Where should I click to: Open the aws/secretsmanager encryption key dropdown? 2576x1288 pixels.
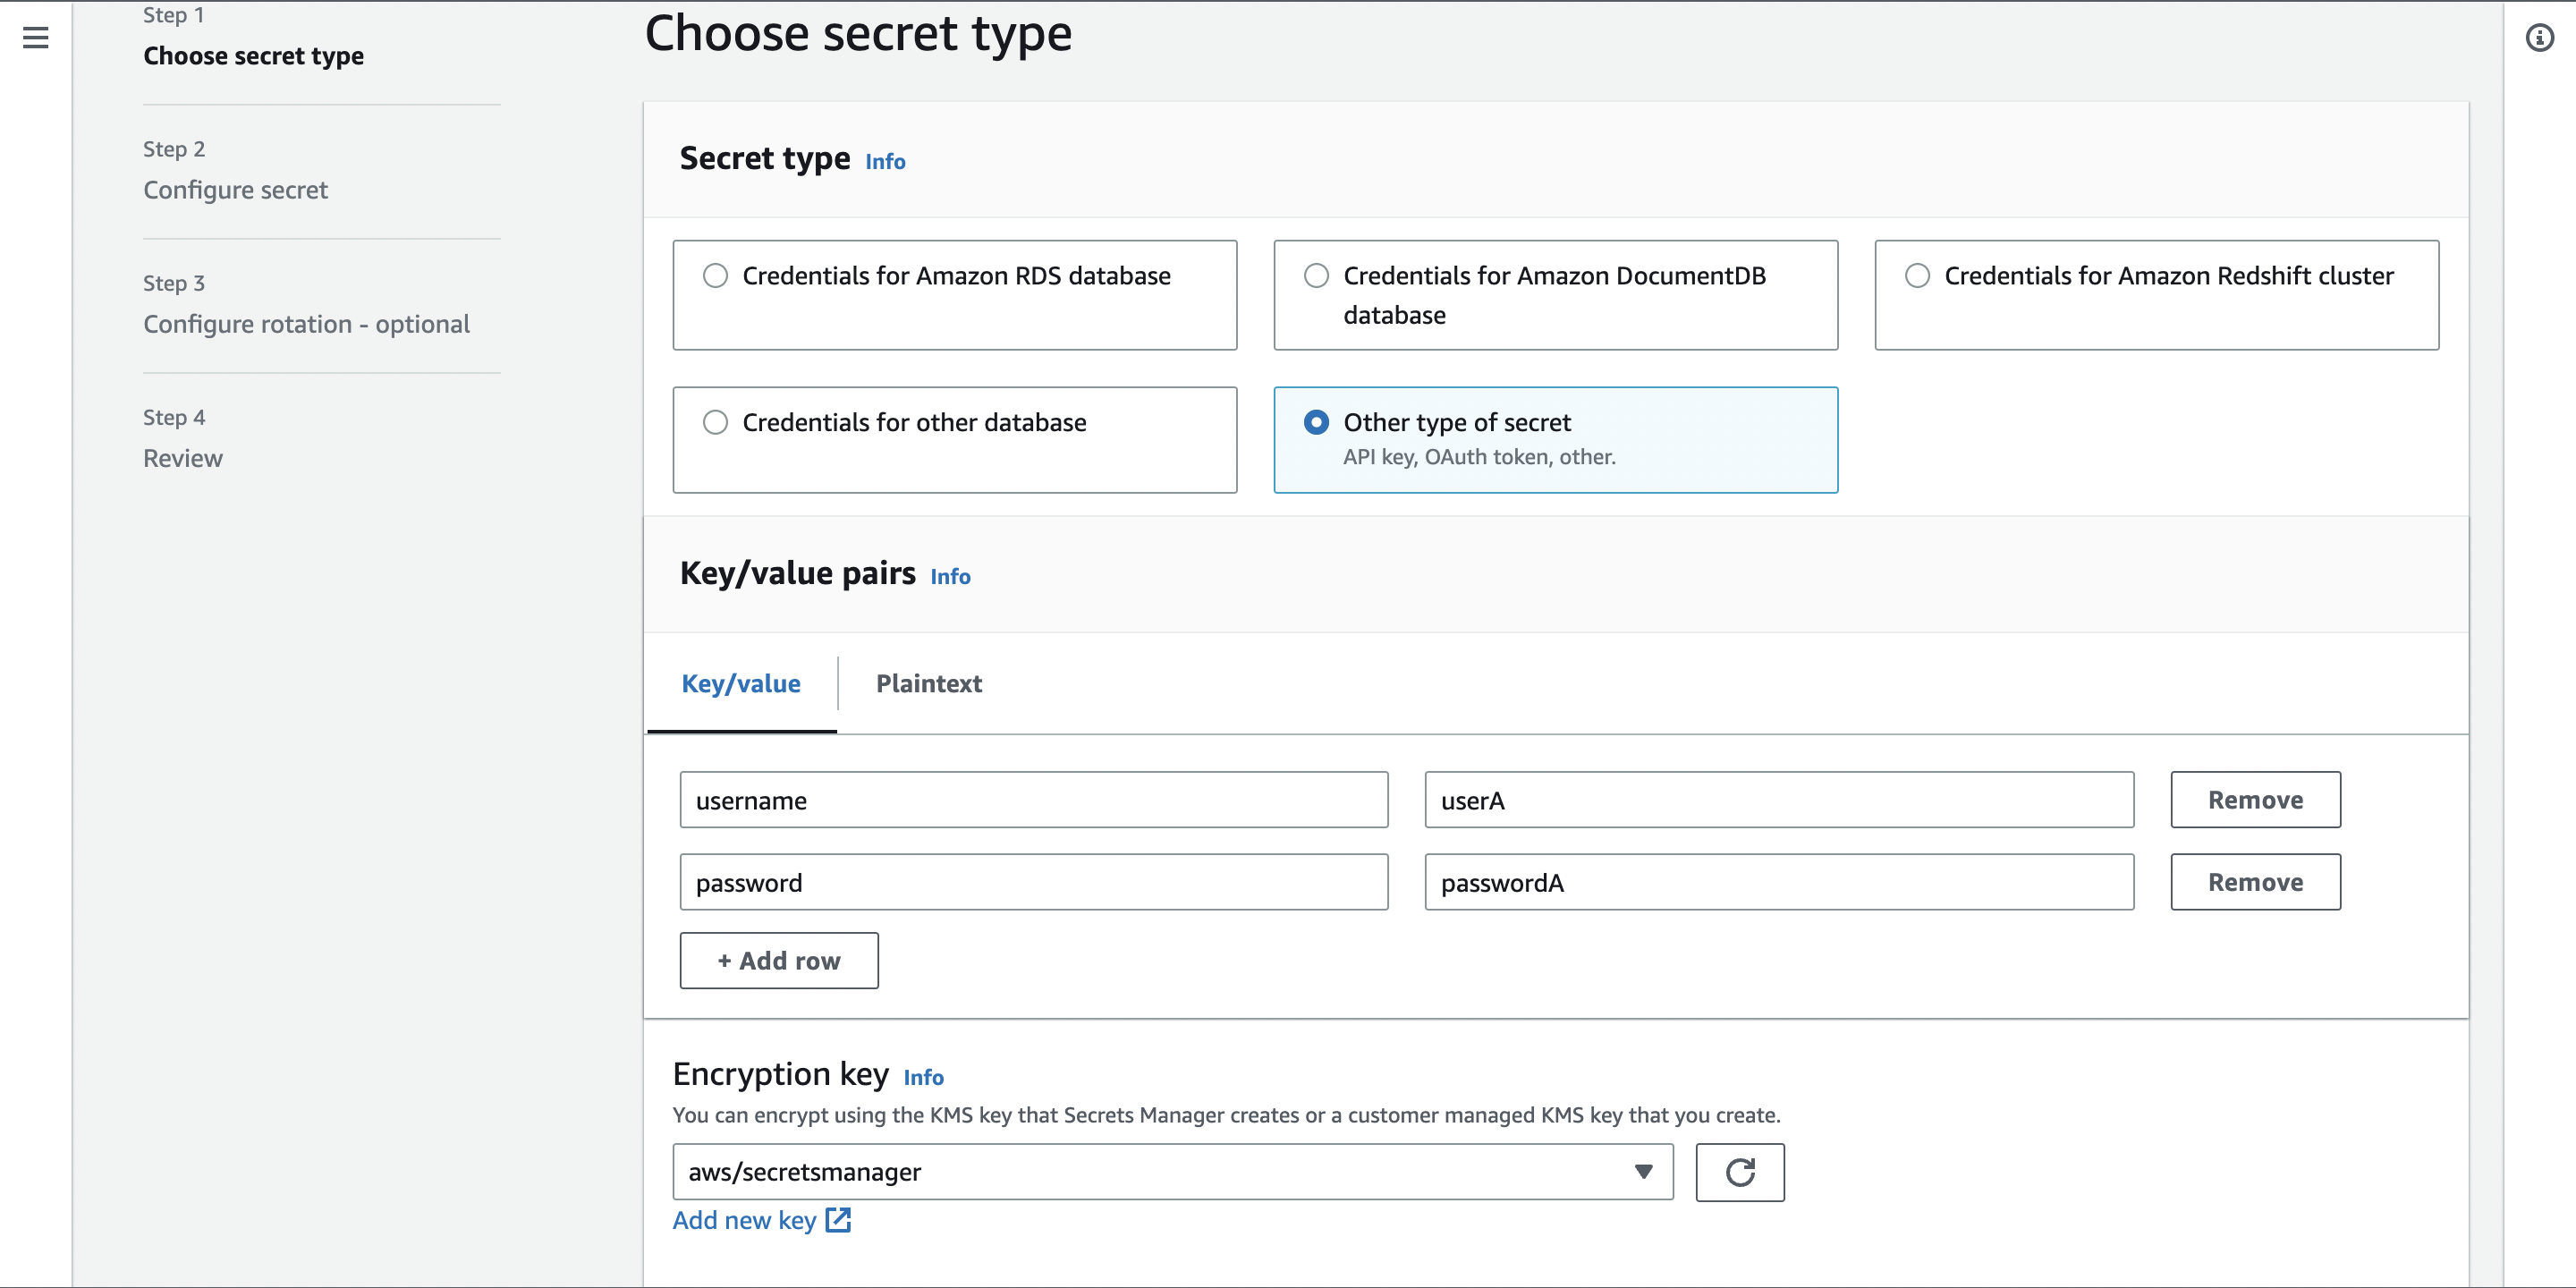[1172, 1172]
